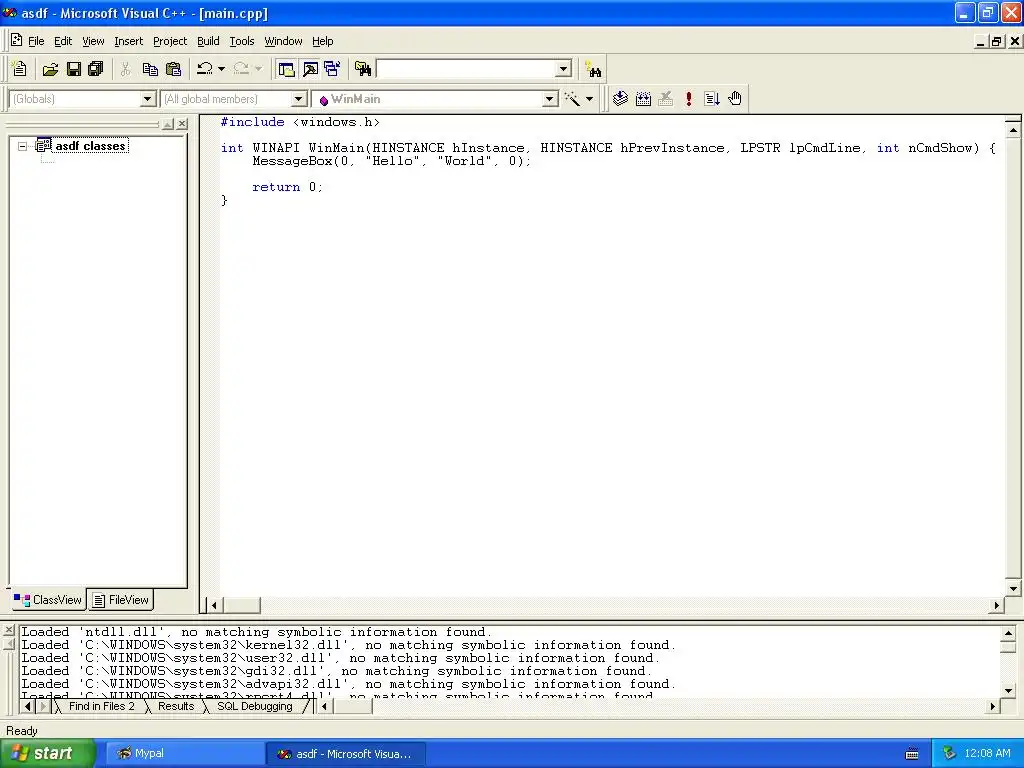
Task: Click inside the Find text field
Action: pyautogui.click(x=466, y=69)
